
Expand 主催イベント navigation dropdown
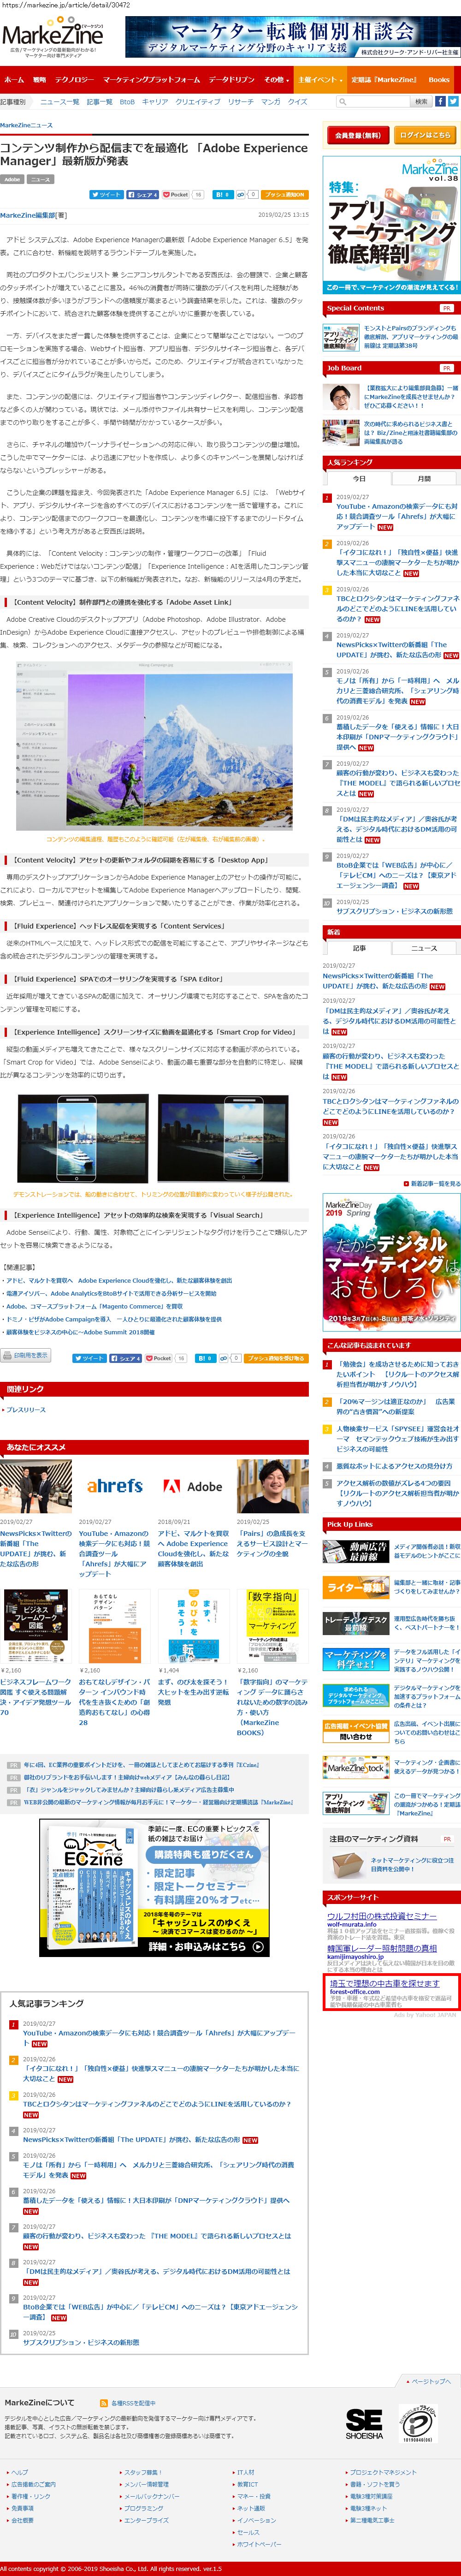click(320, 79)
